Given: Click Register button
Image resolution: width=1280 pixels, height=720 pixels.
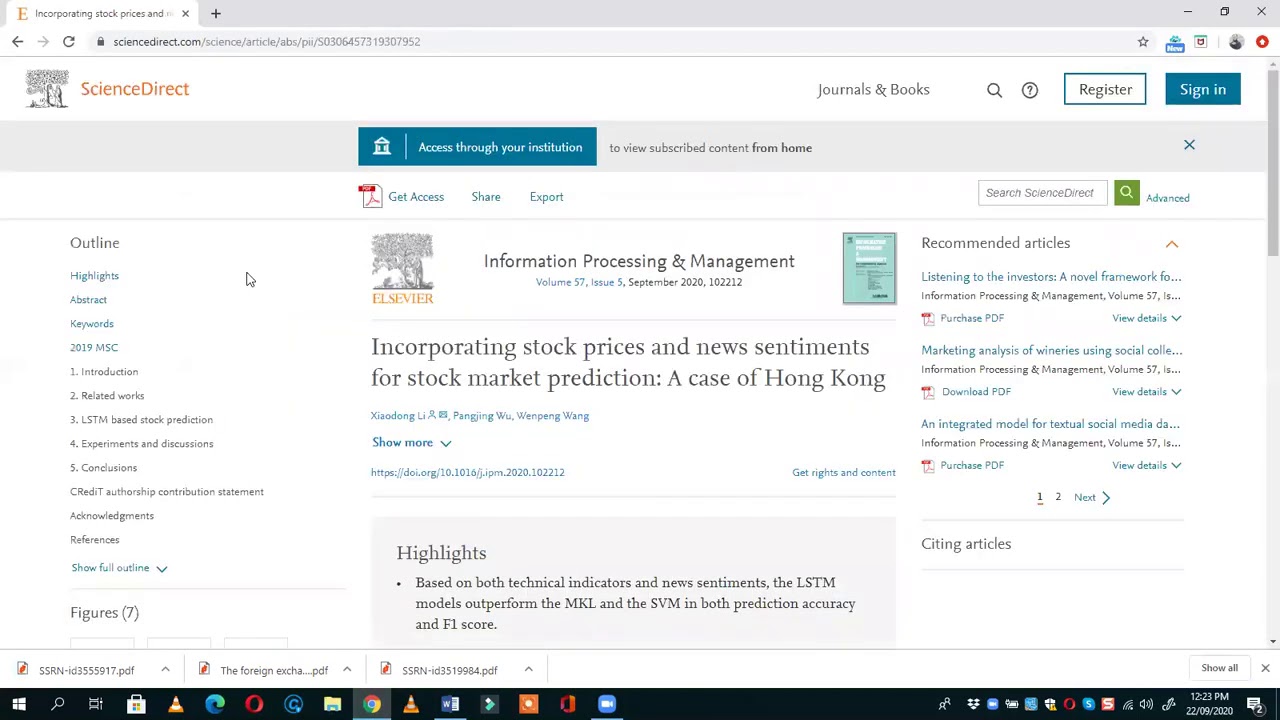Looking at the screenshot, I should [1105, 90].
